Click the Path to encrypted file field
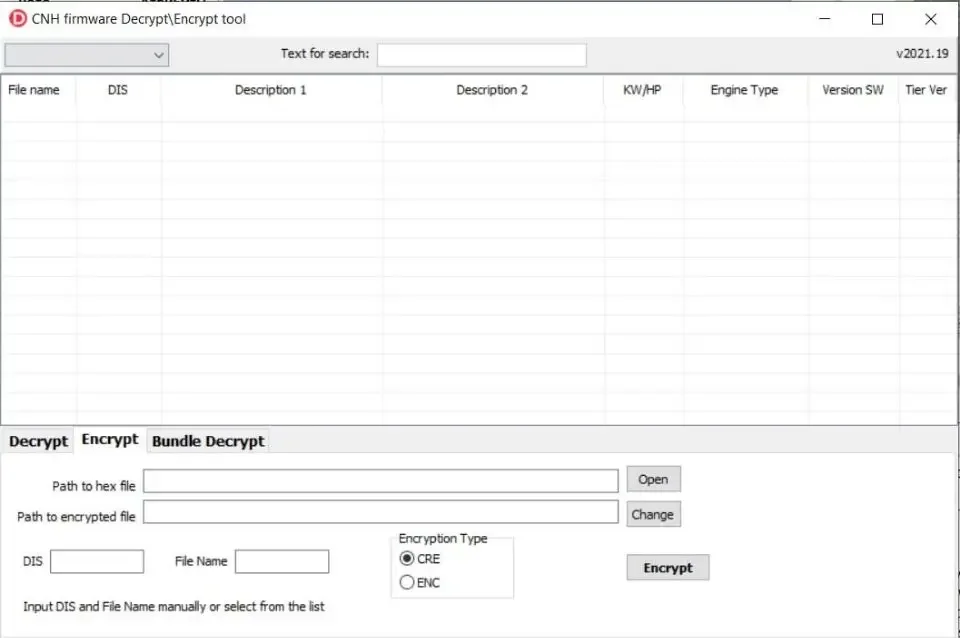 pos(381,512)
